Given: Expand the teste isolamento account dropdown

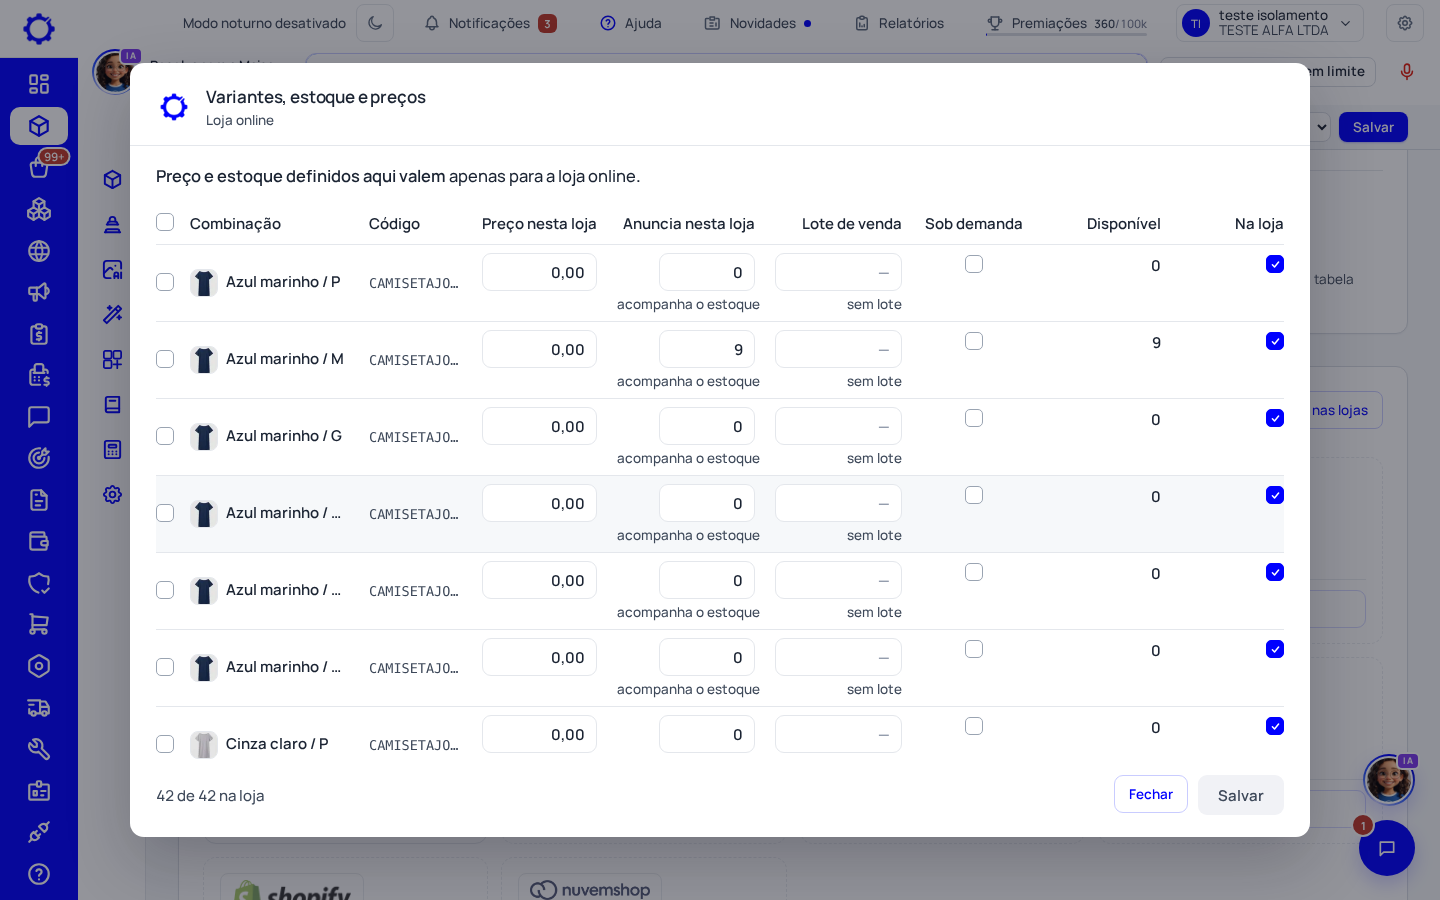Looking at the screenshot, I should click(x=1270, y=23).
